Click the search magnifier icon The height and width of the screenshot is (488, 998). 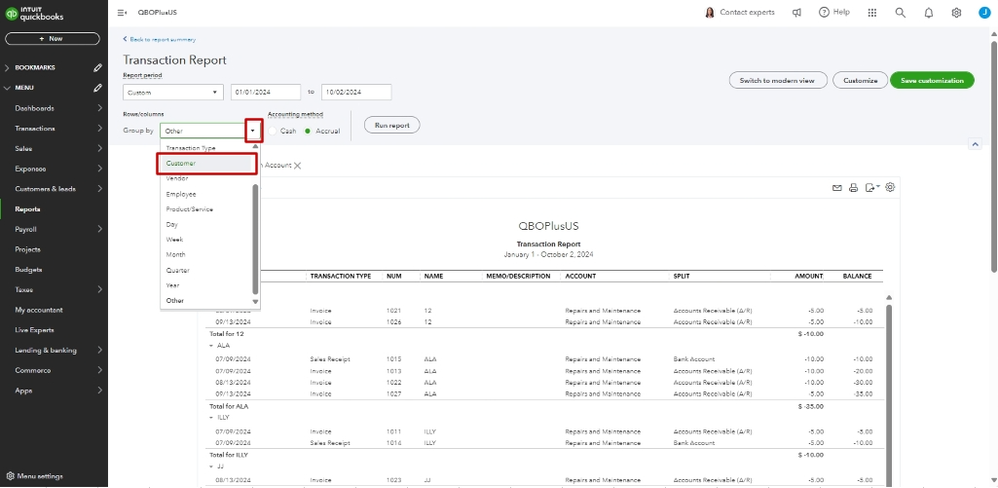[900, 13]
